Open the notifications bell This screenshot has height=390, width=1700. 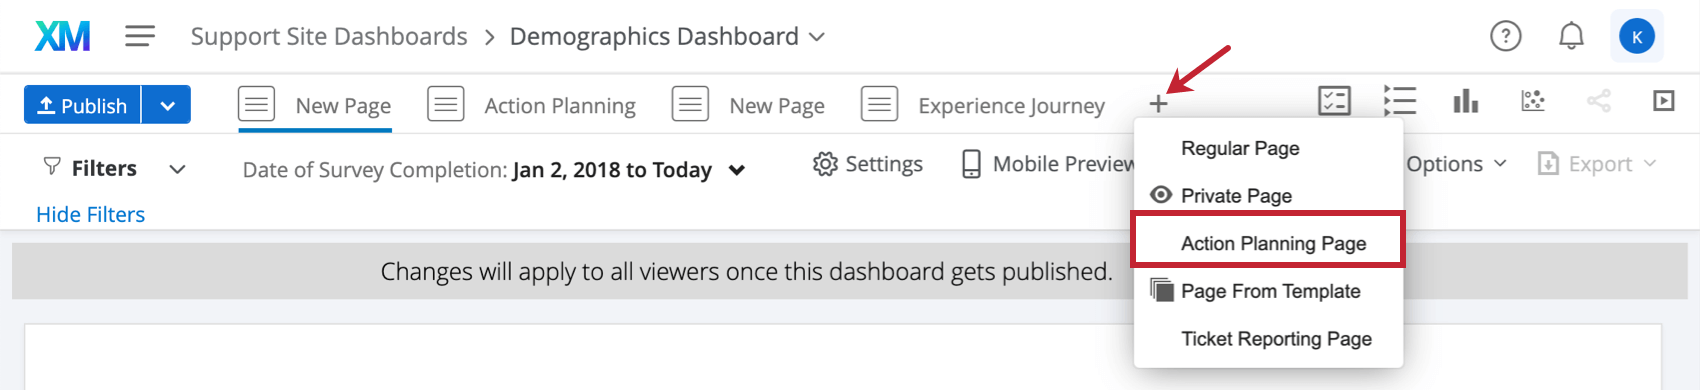pos(1572,36)
